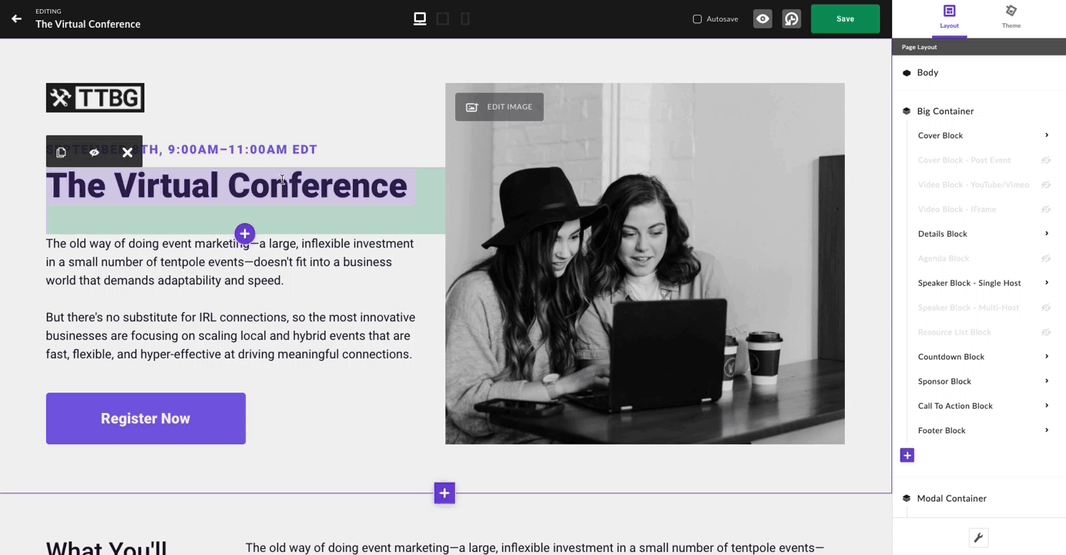Hide the selected heading element
Image resolution: width=1066 pixels, height=555 pixels.
(94, 152)
